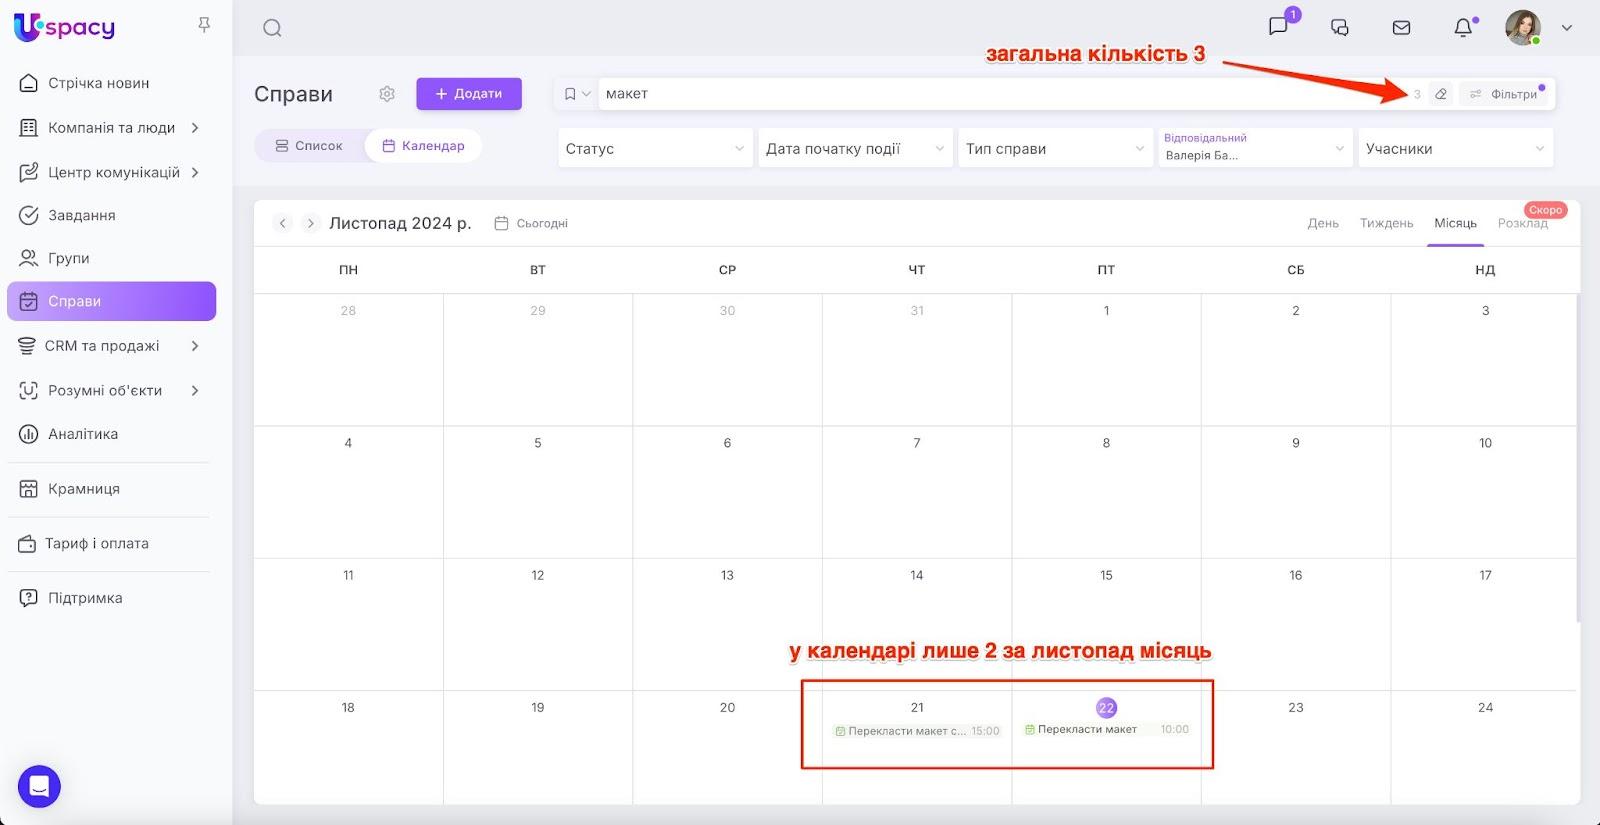Click the Крамниця store icon
1600x825 pixels.
(29, 489)
